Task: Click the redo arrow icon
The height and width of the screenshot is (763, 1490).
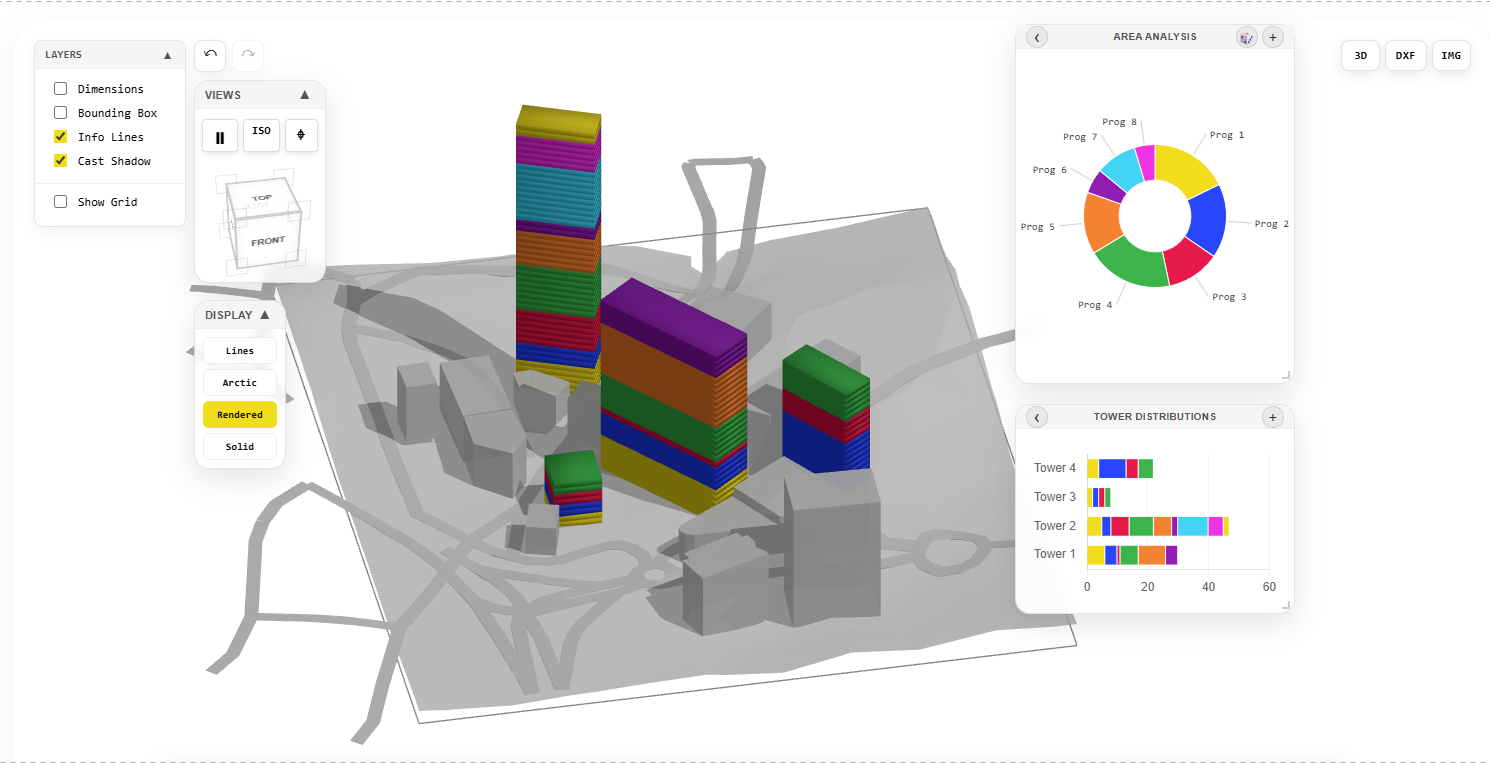Action: (248, 55)
